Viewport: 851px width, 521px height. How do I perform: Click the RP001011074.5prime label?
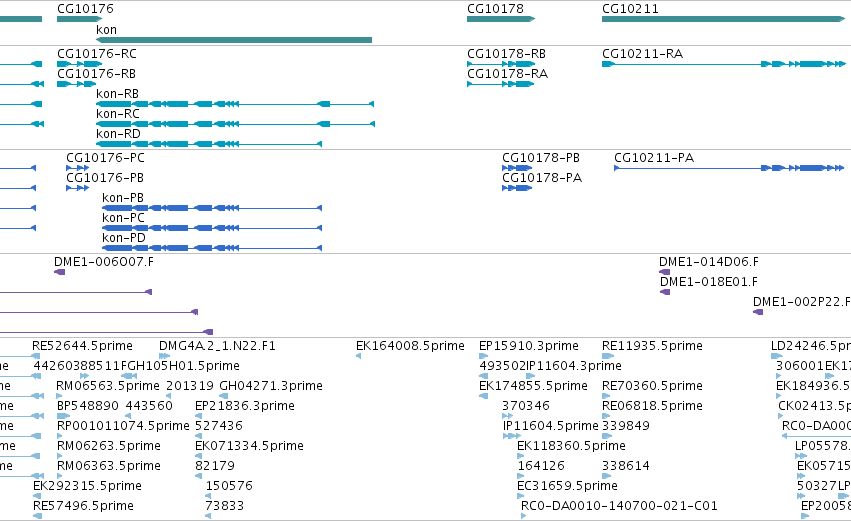(x=123, y=426)
